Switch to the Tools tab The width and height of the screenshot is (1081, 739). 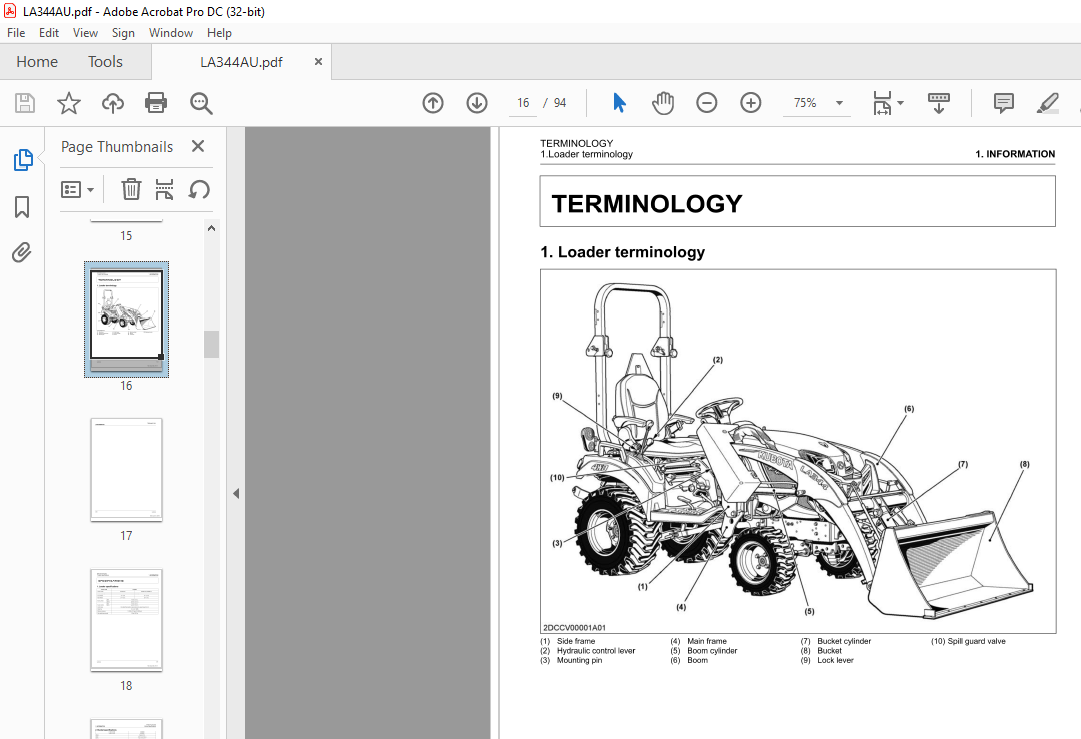click(105, 61)
